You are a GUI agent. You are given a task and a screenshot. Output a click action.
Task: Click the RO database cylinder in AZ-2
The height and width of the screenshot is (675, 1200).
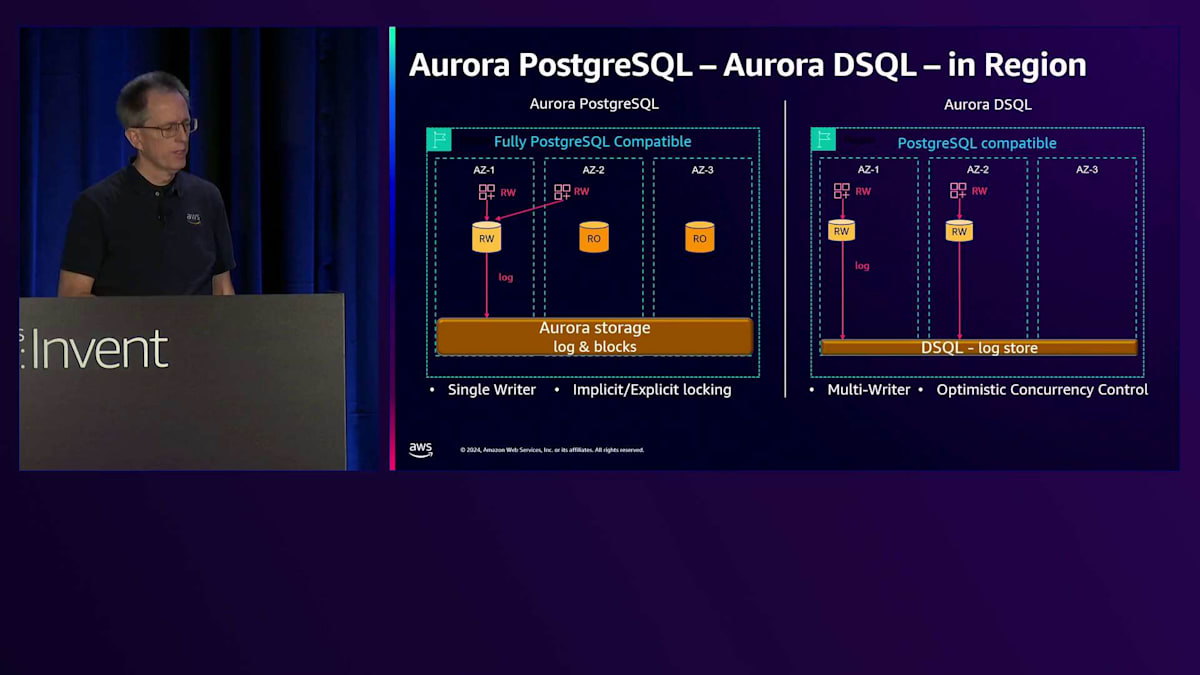tap(594, 237)
